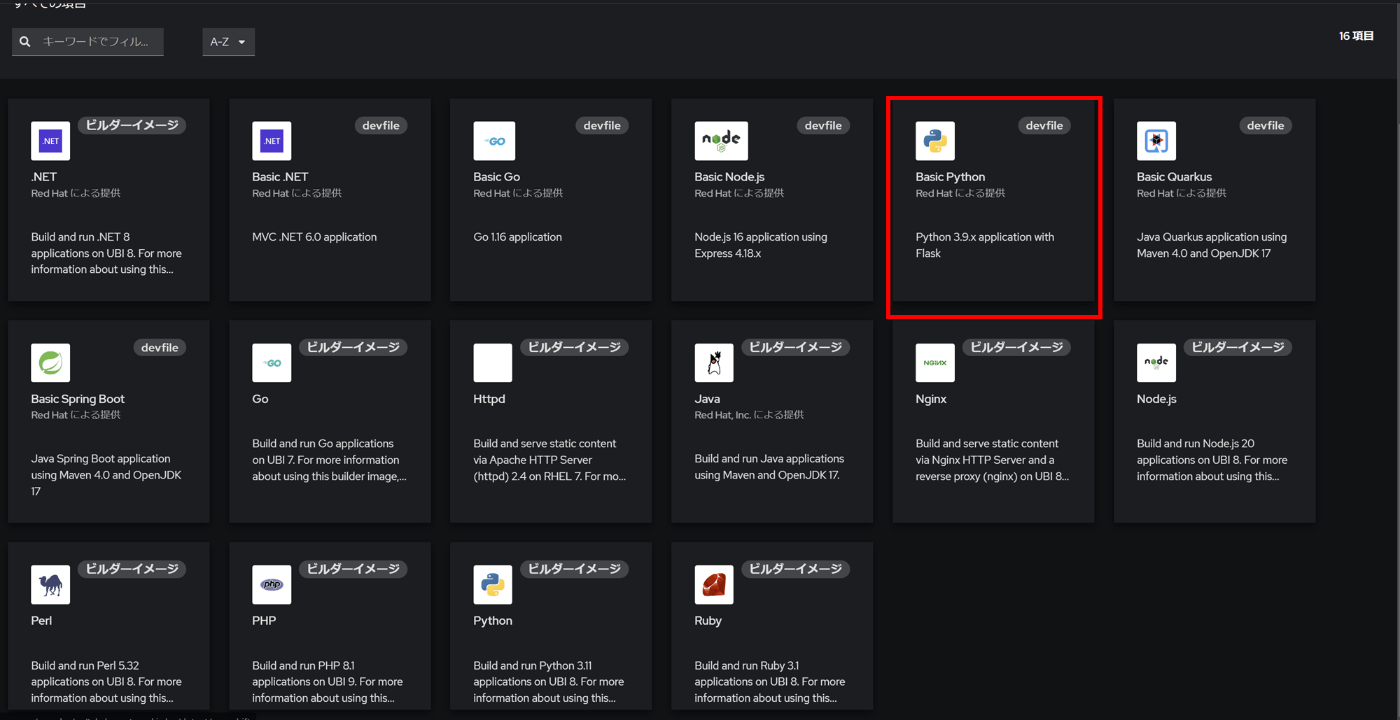Click the devfile badge on Basic Go card
This screenshot has height=720, width=1400.
coord(602,126)
